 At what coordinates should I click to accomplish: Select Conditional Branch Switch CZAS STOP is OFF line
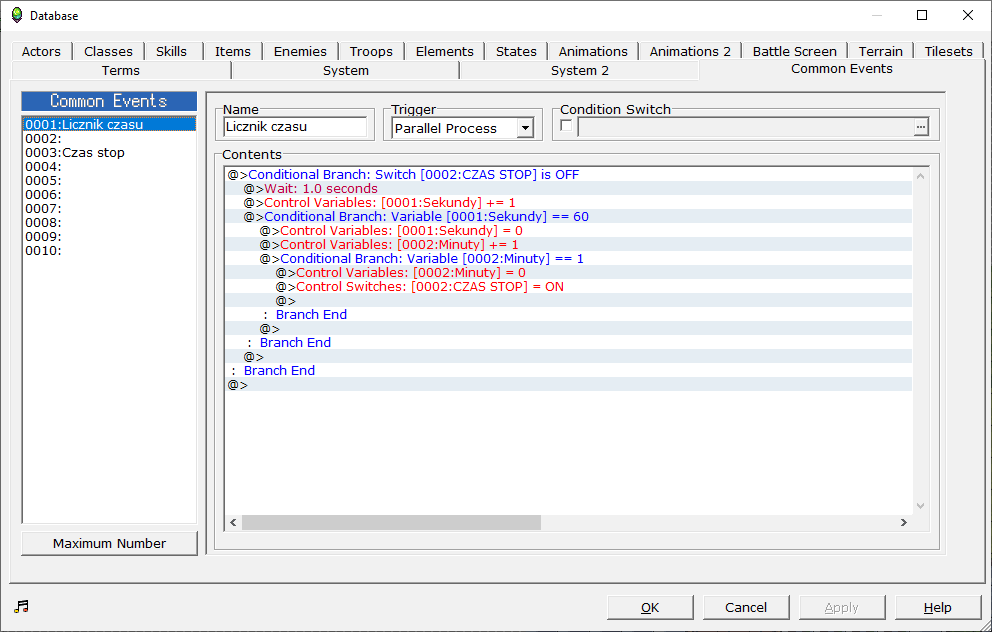[569, 175]
